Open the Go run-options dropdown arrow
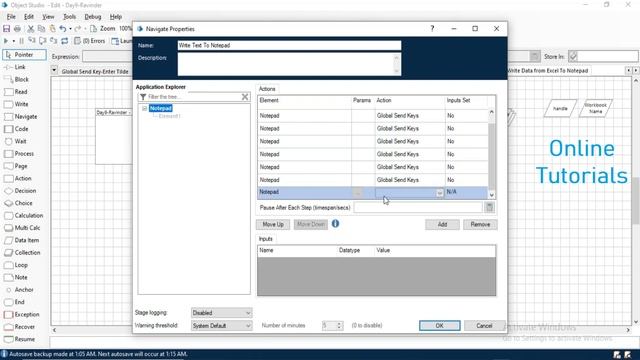Image resolution: width=640 pixels, height=360 pixels. (13, 41)
